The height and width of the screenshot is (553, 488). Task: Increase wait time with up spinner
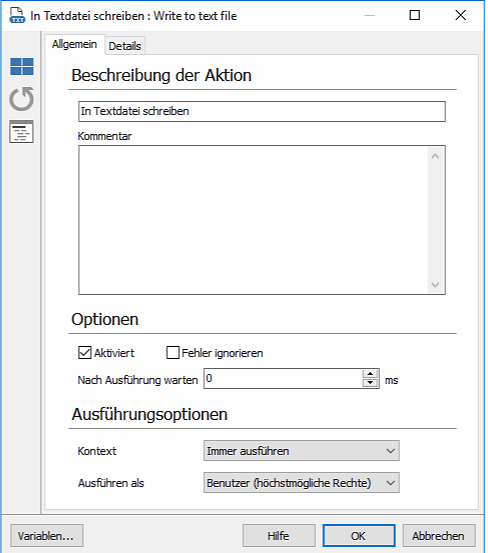click(x=370, y=374)
